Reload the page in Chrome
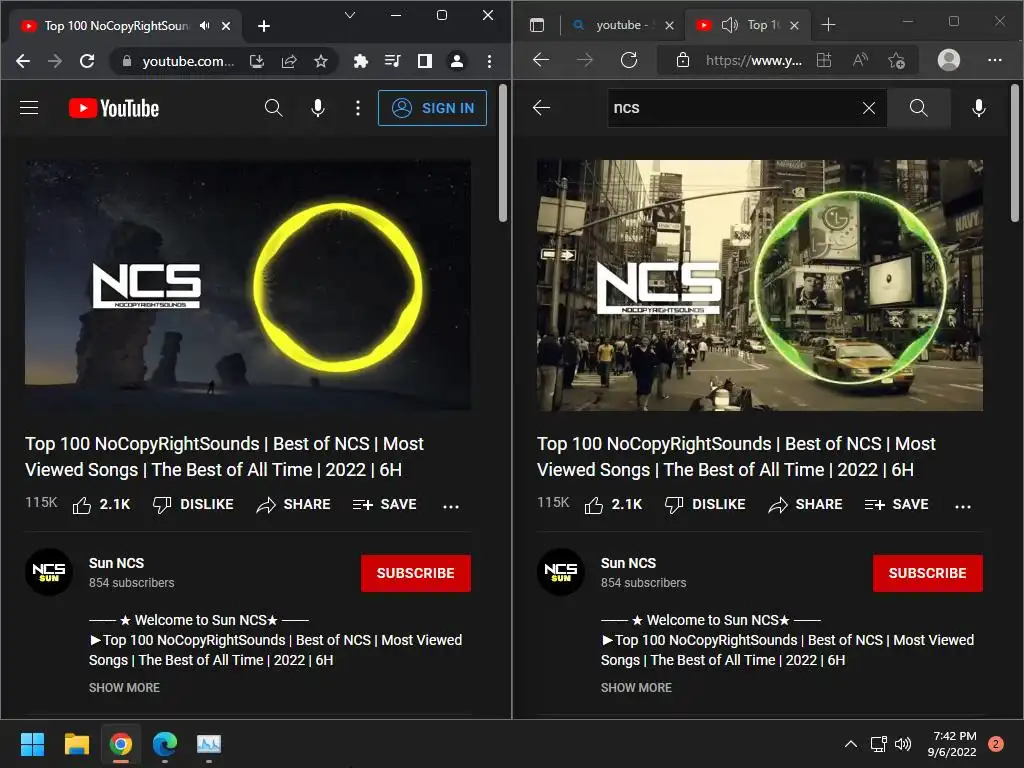Image resolution: width=1024 pixels, height=768 pixels. tap(87, 61)
